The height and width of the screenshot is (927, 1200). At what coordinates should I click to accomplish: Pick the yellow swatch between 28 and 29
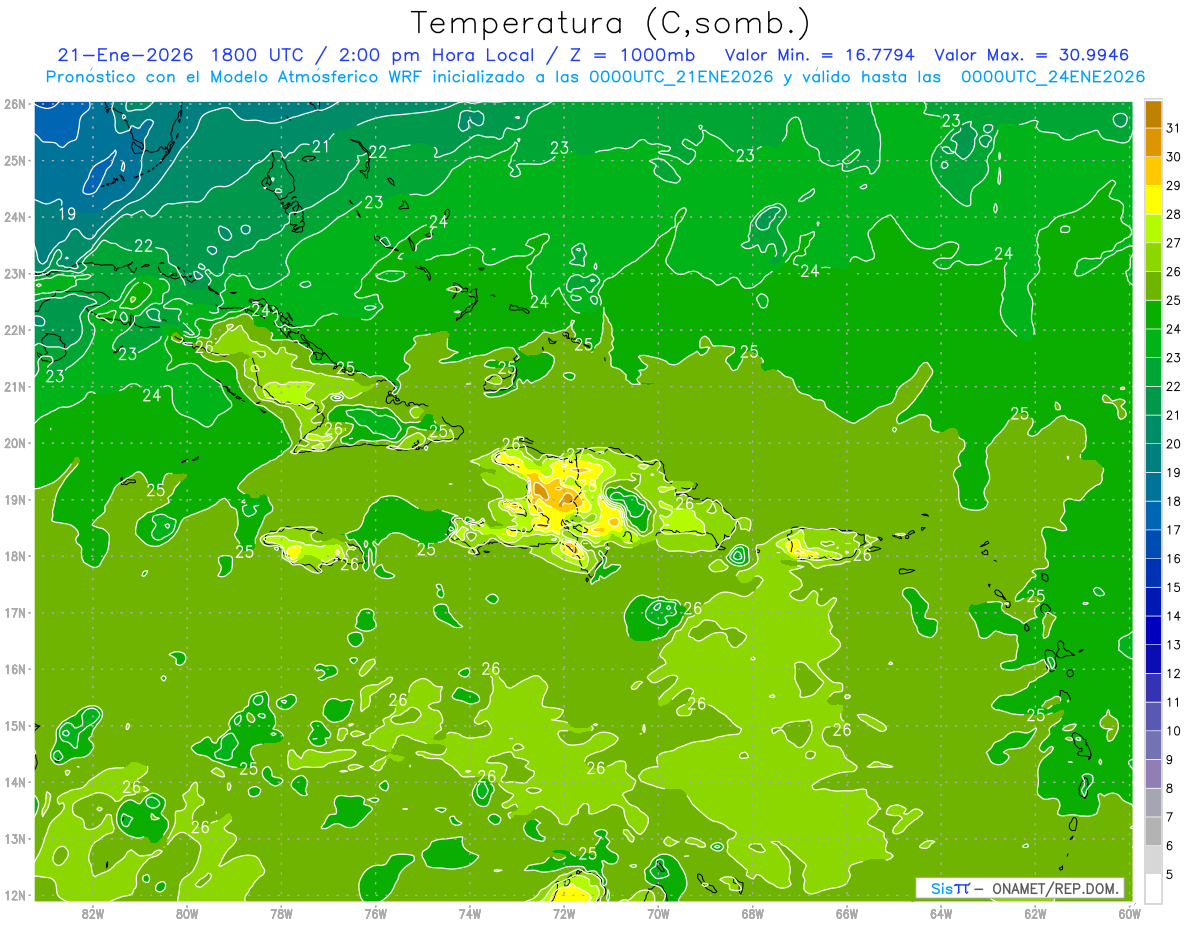tap(1153, 199)
